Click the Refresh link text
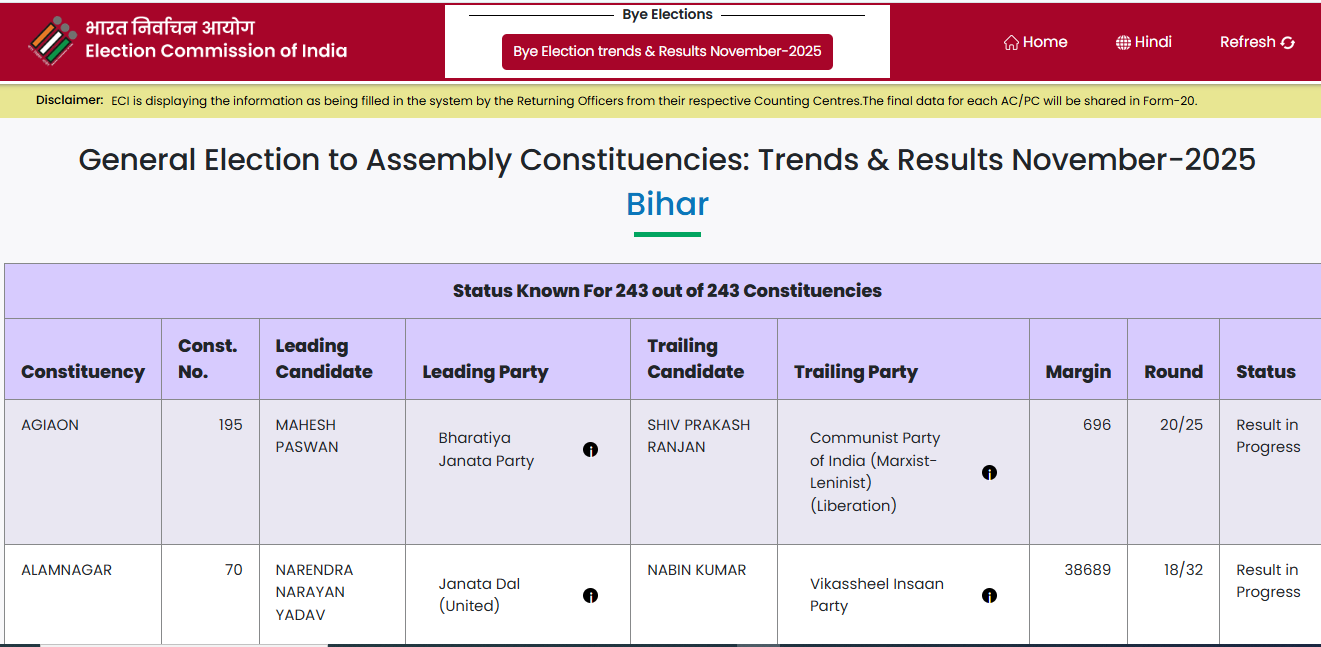The image size is (1321, 647). tap(1247, 42)
